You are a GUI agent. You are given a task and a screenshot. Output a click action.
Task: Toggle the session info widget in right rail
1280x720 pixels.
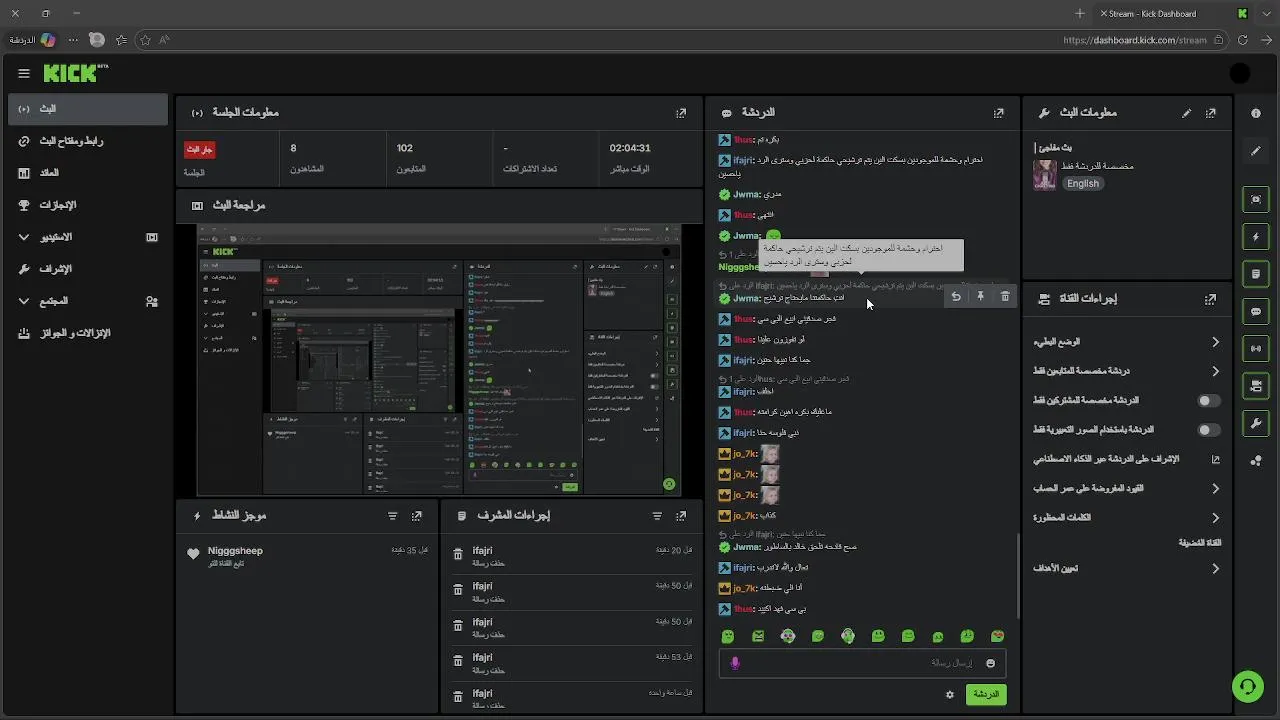pos(1256,348)
